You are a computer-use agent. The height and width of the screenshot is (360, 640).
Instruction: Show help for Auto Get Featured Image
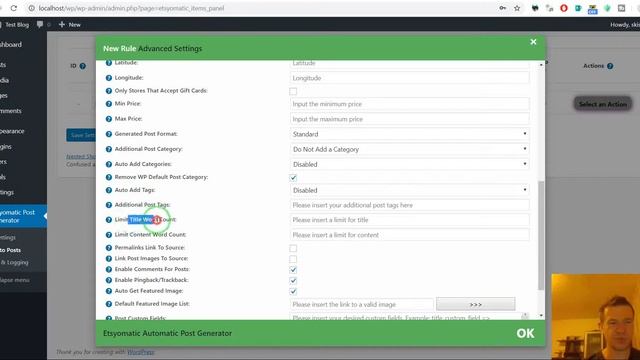tap(109, 291)
